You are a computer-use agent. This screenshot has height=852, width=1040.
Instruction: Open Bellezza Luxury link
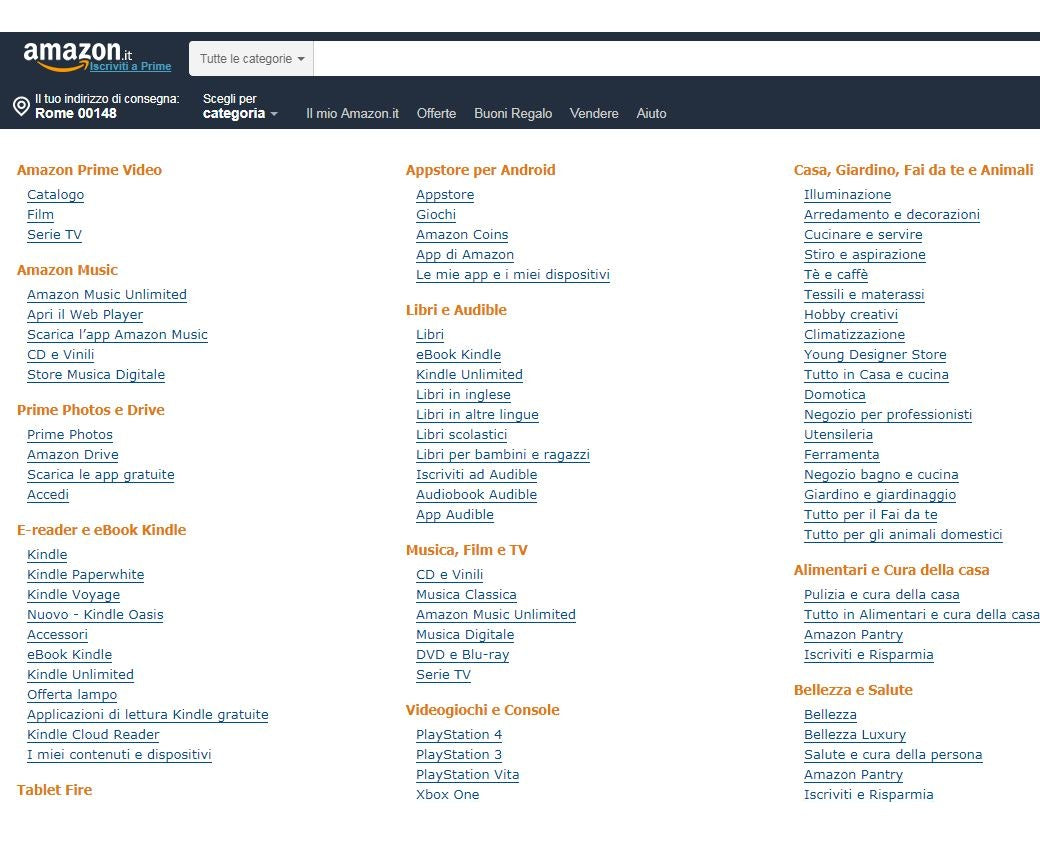coord(854,735)
